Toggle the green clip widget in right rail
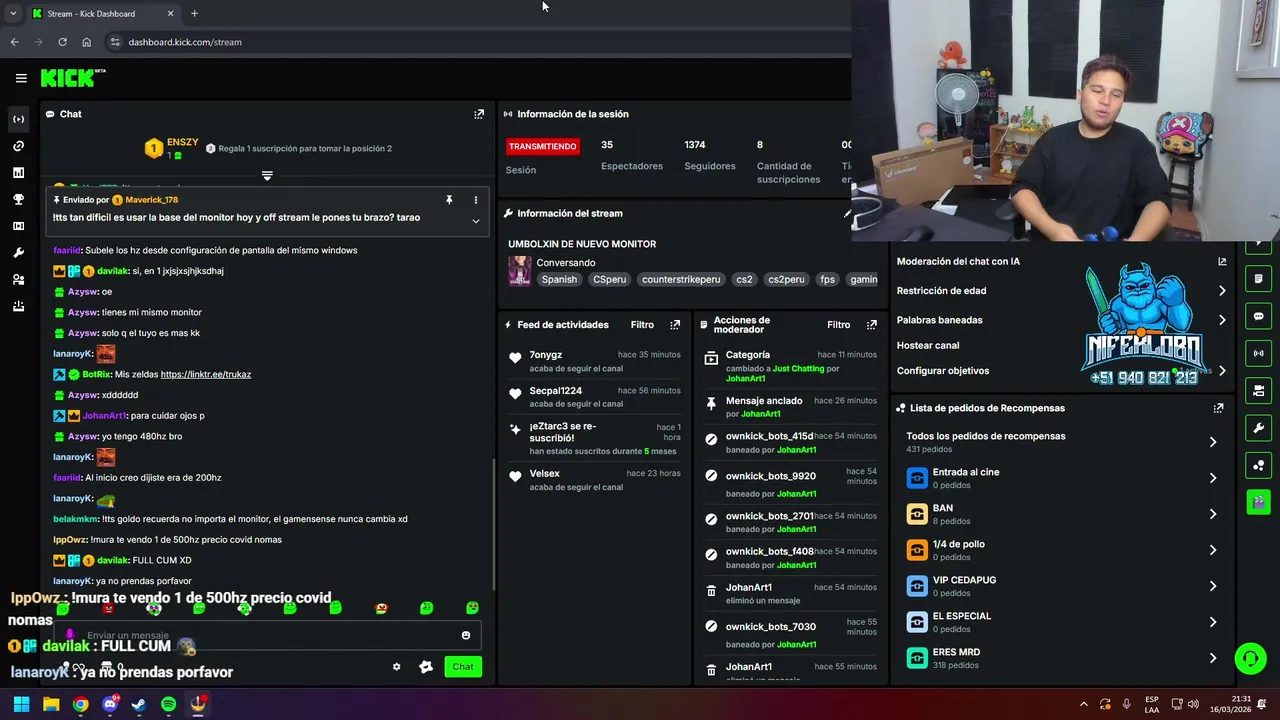The width and height of the screenshot is (1280, 720). coord(1258,502)
